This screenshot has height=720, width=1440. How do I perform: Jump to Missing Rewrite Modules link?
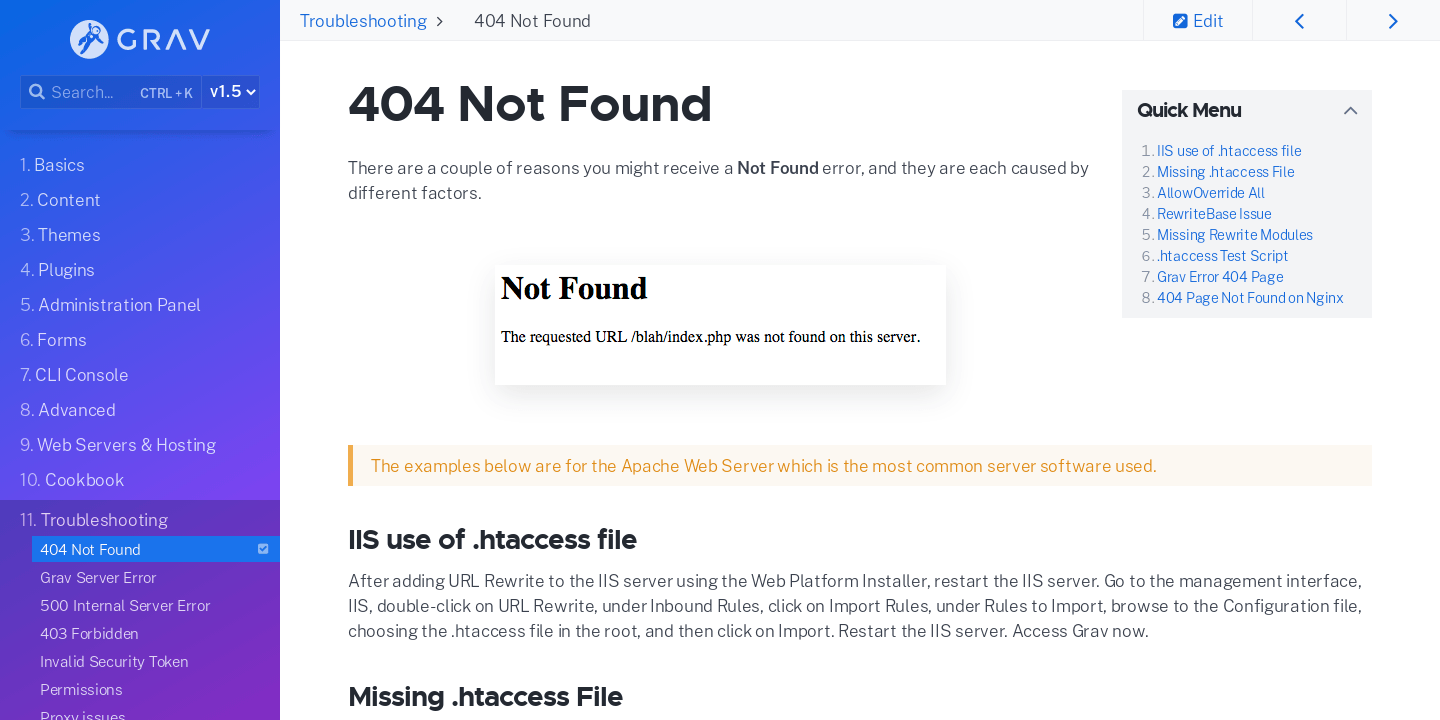(1235, 235)
